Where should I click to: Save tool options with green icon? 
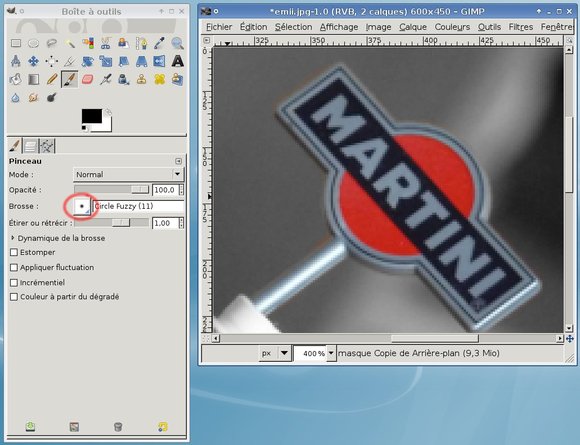[x=30, y=427]
